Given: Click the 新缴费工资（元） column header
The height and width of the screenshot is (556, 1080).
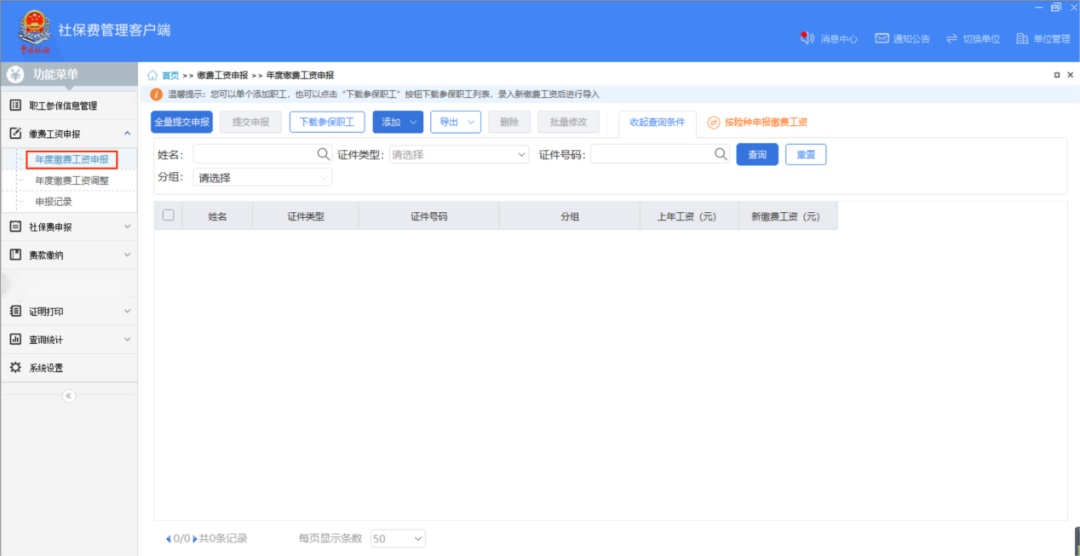Looking at the screenshot, I should coord(788,216).
